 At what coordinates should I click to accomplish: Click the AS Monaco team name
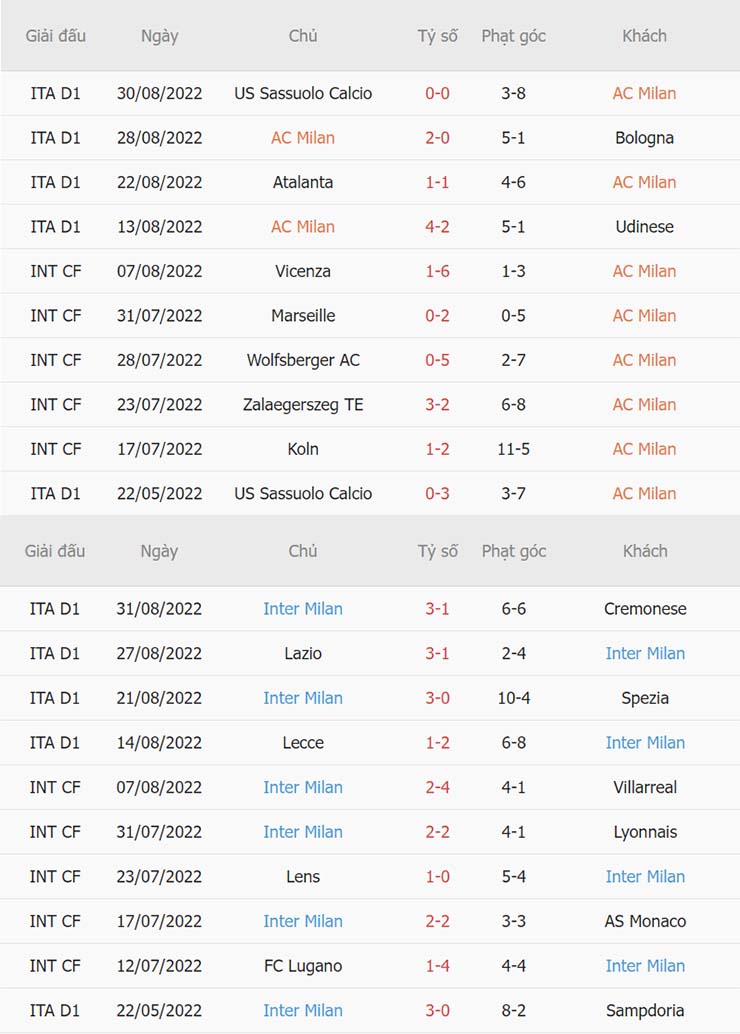tap(645, 921)
